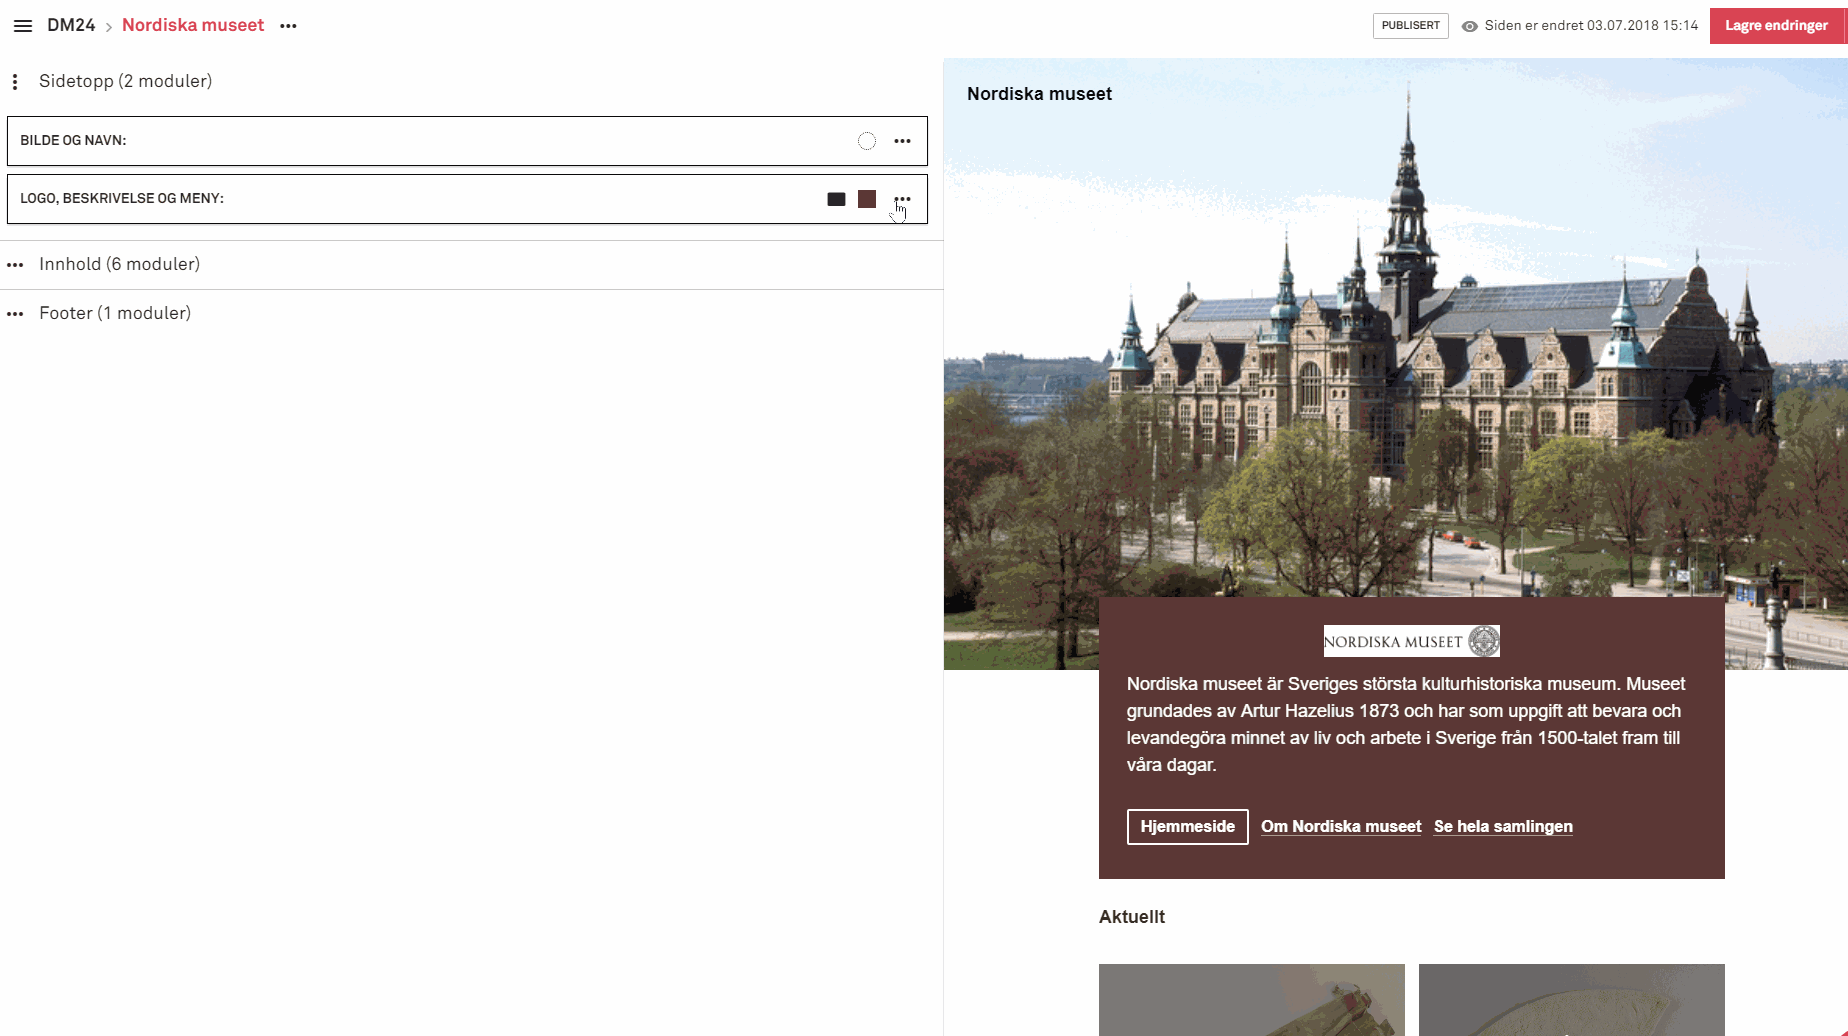Click the PUBLISERT status button

click(1410, 26)
